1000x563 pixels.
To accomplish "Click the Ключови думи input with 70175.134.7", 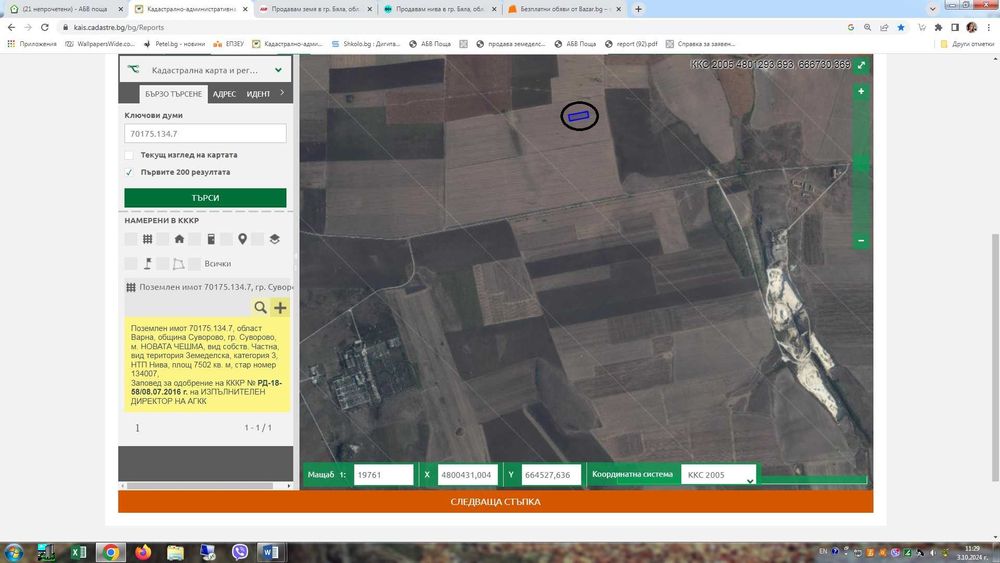I will [x=205, y=133].
